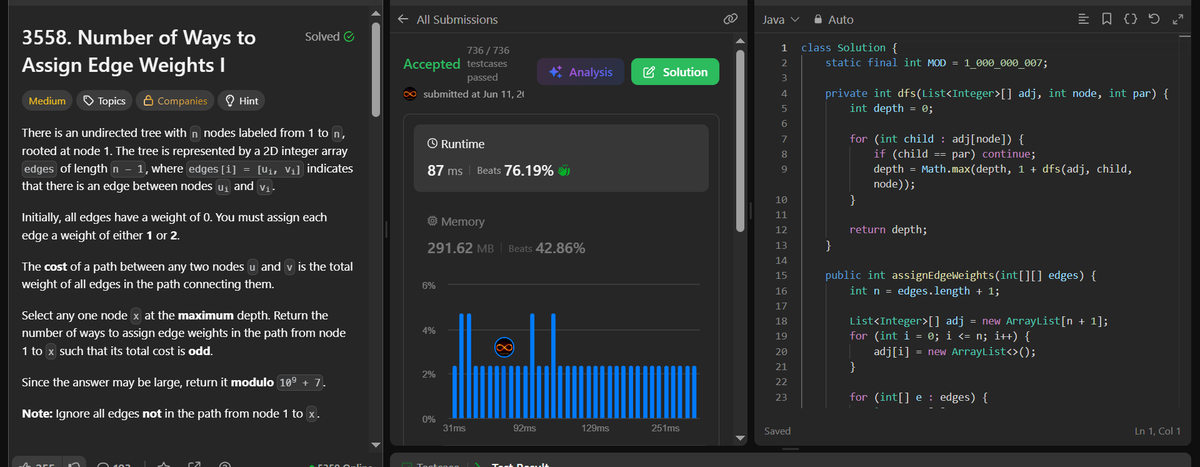The width and height of the screenshot is (1200, 467).
Task: Open the Java language dropdown
Action: (x=782, y=19)
